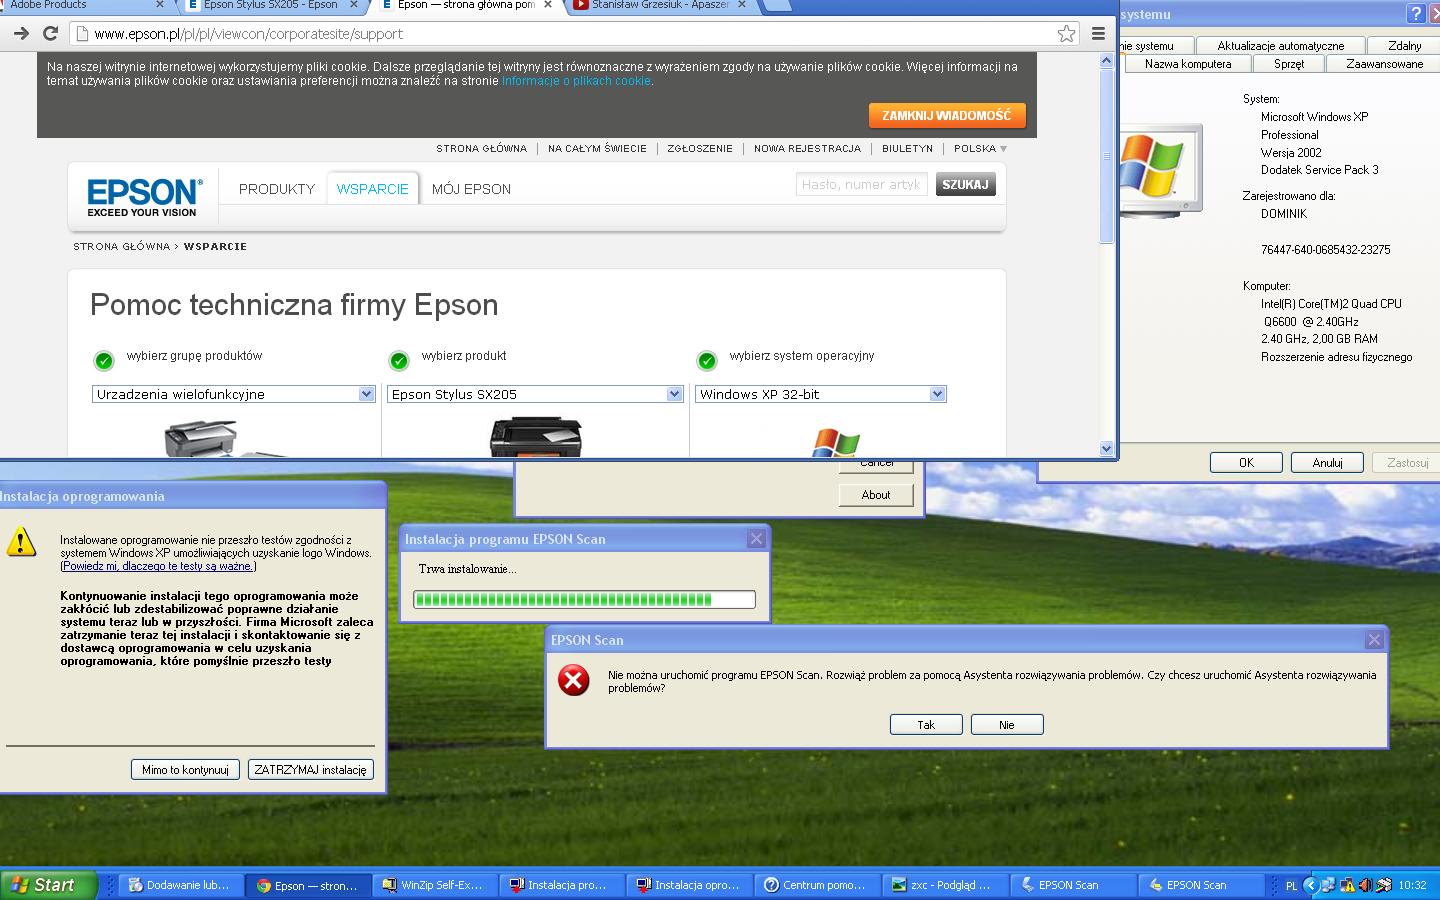Open the NOWA REJESTRACJA link
Viewport: 1440px width, 900px height.
pyautogui.click(x=807, y=149)
